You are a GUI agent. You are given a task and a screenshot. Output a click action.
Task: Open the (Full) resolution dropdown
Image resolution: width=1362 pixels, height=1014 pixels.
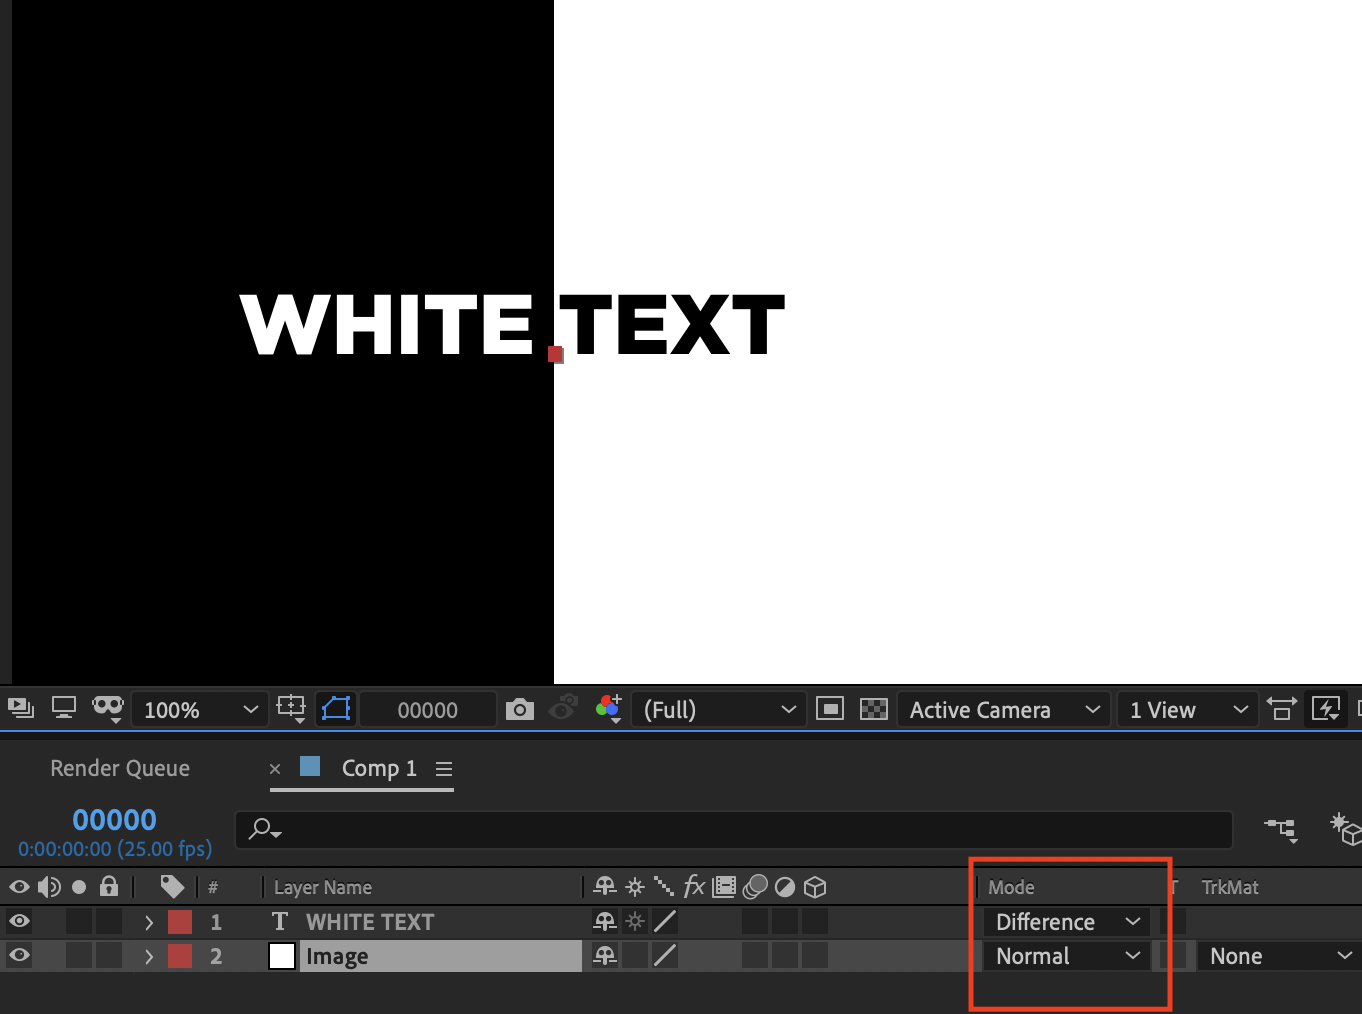tap(718, 709)
